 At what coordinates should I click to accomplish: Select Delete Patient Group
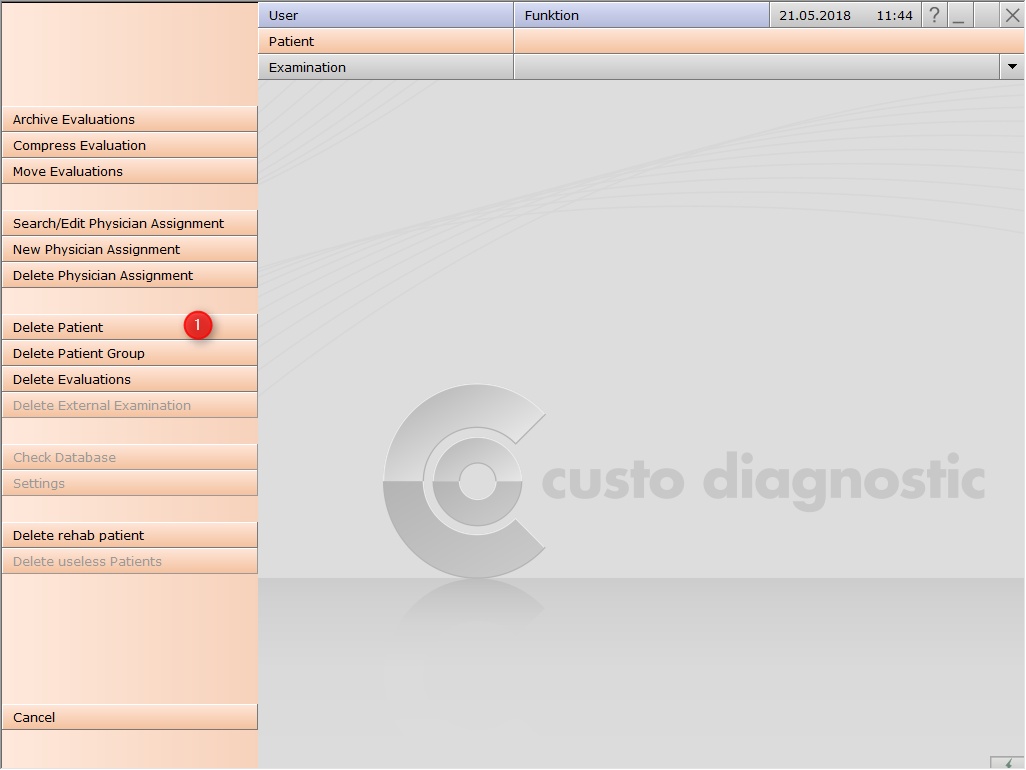(x=130, y=353)
